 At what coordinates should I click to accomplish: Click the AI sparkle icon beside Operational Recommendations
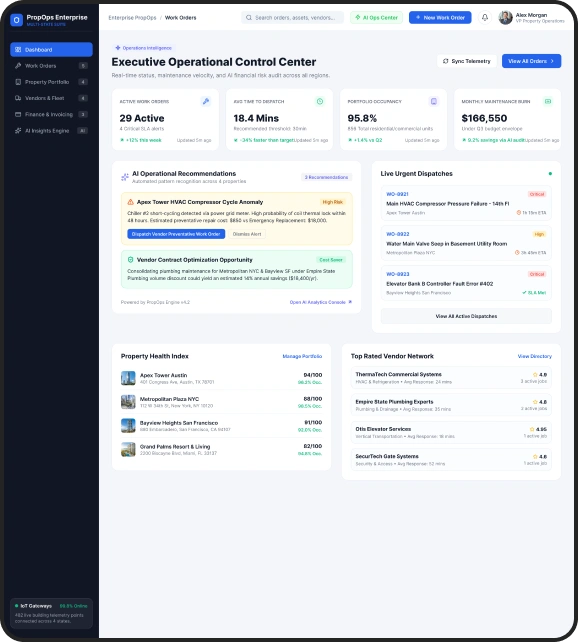click(x=125, y=177)
